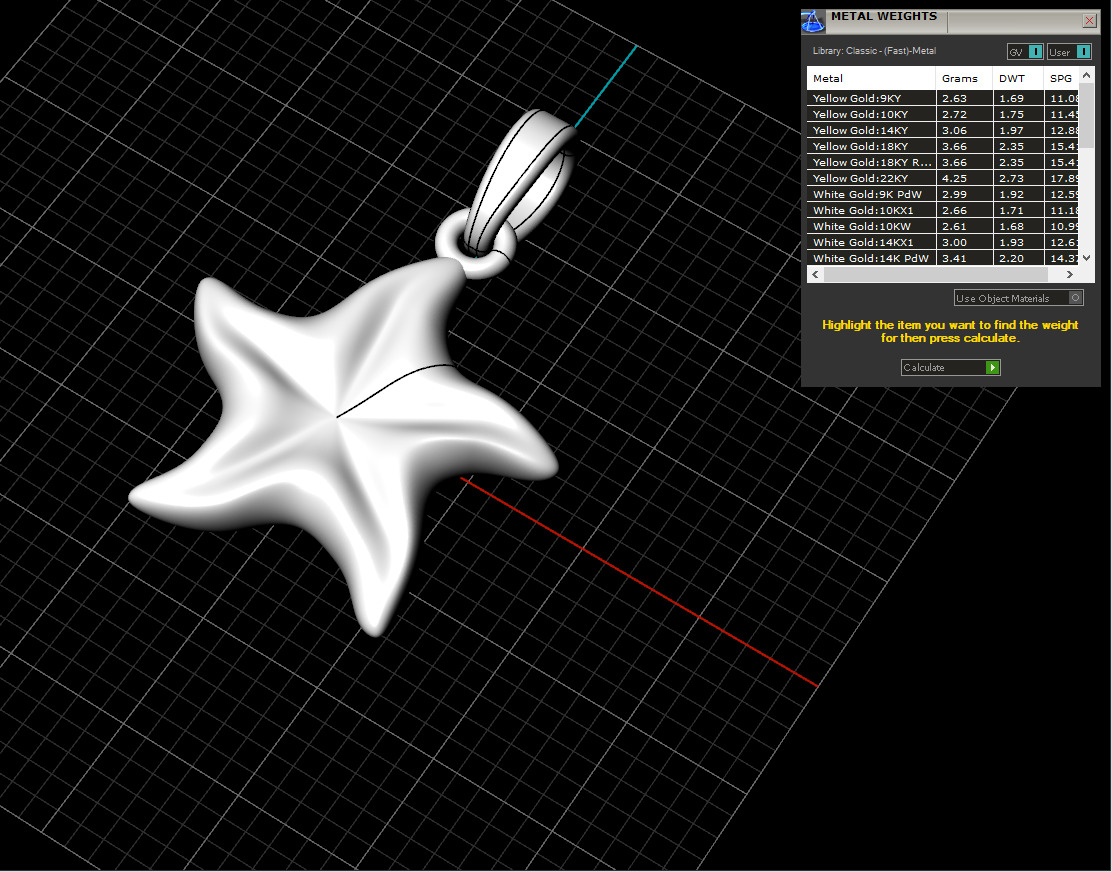The image size is (1112, 872).
Task: Select the Yellow Gold:22KY row
Action: (943, 179)
